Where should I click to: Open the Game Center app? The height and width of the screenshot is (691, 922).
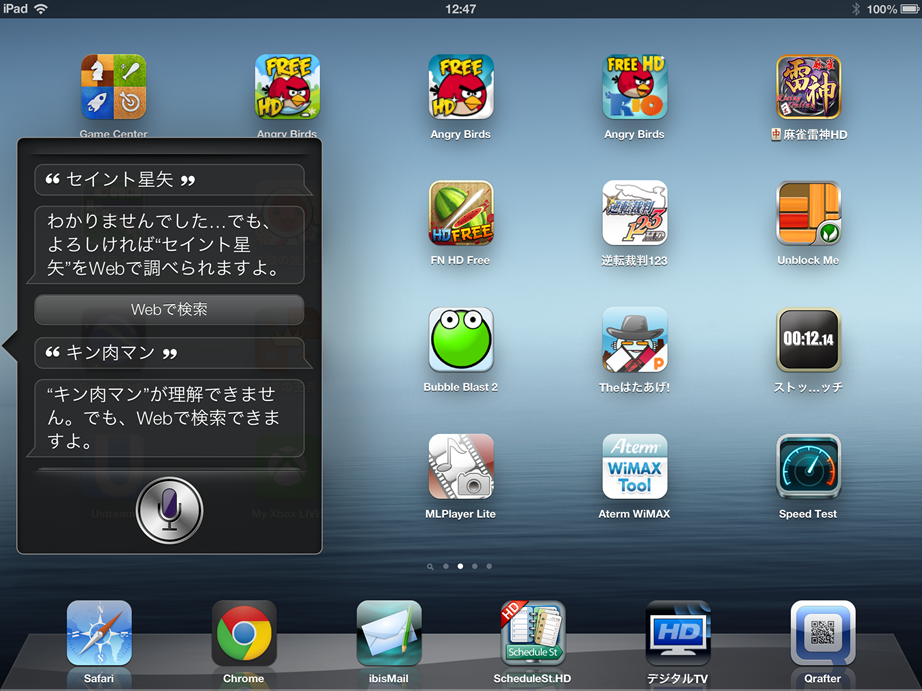coord(113,87)
